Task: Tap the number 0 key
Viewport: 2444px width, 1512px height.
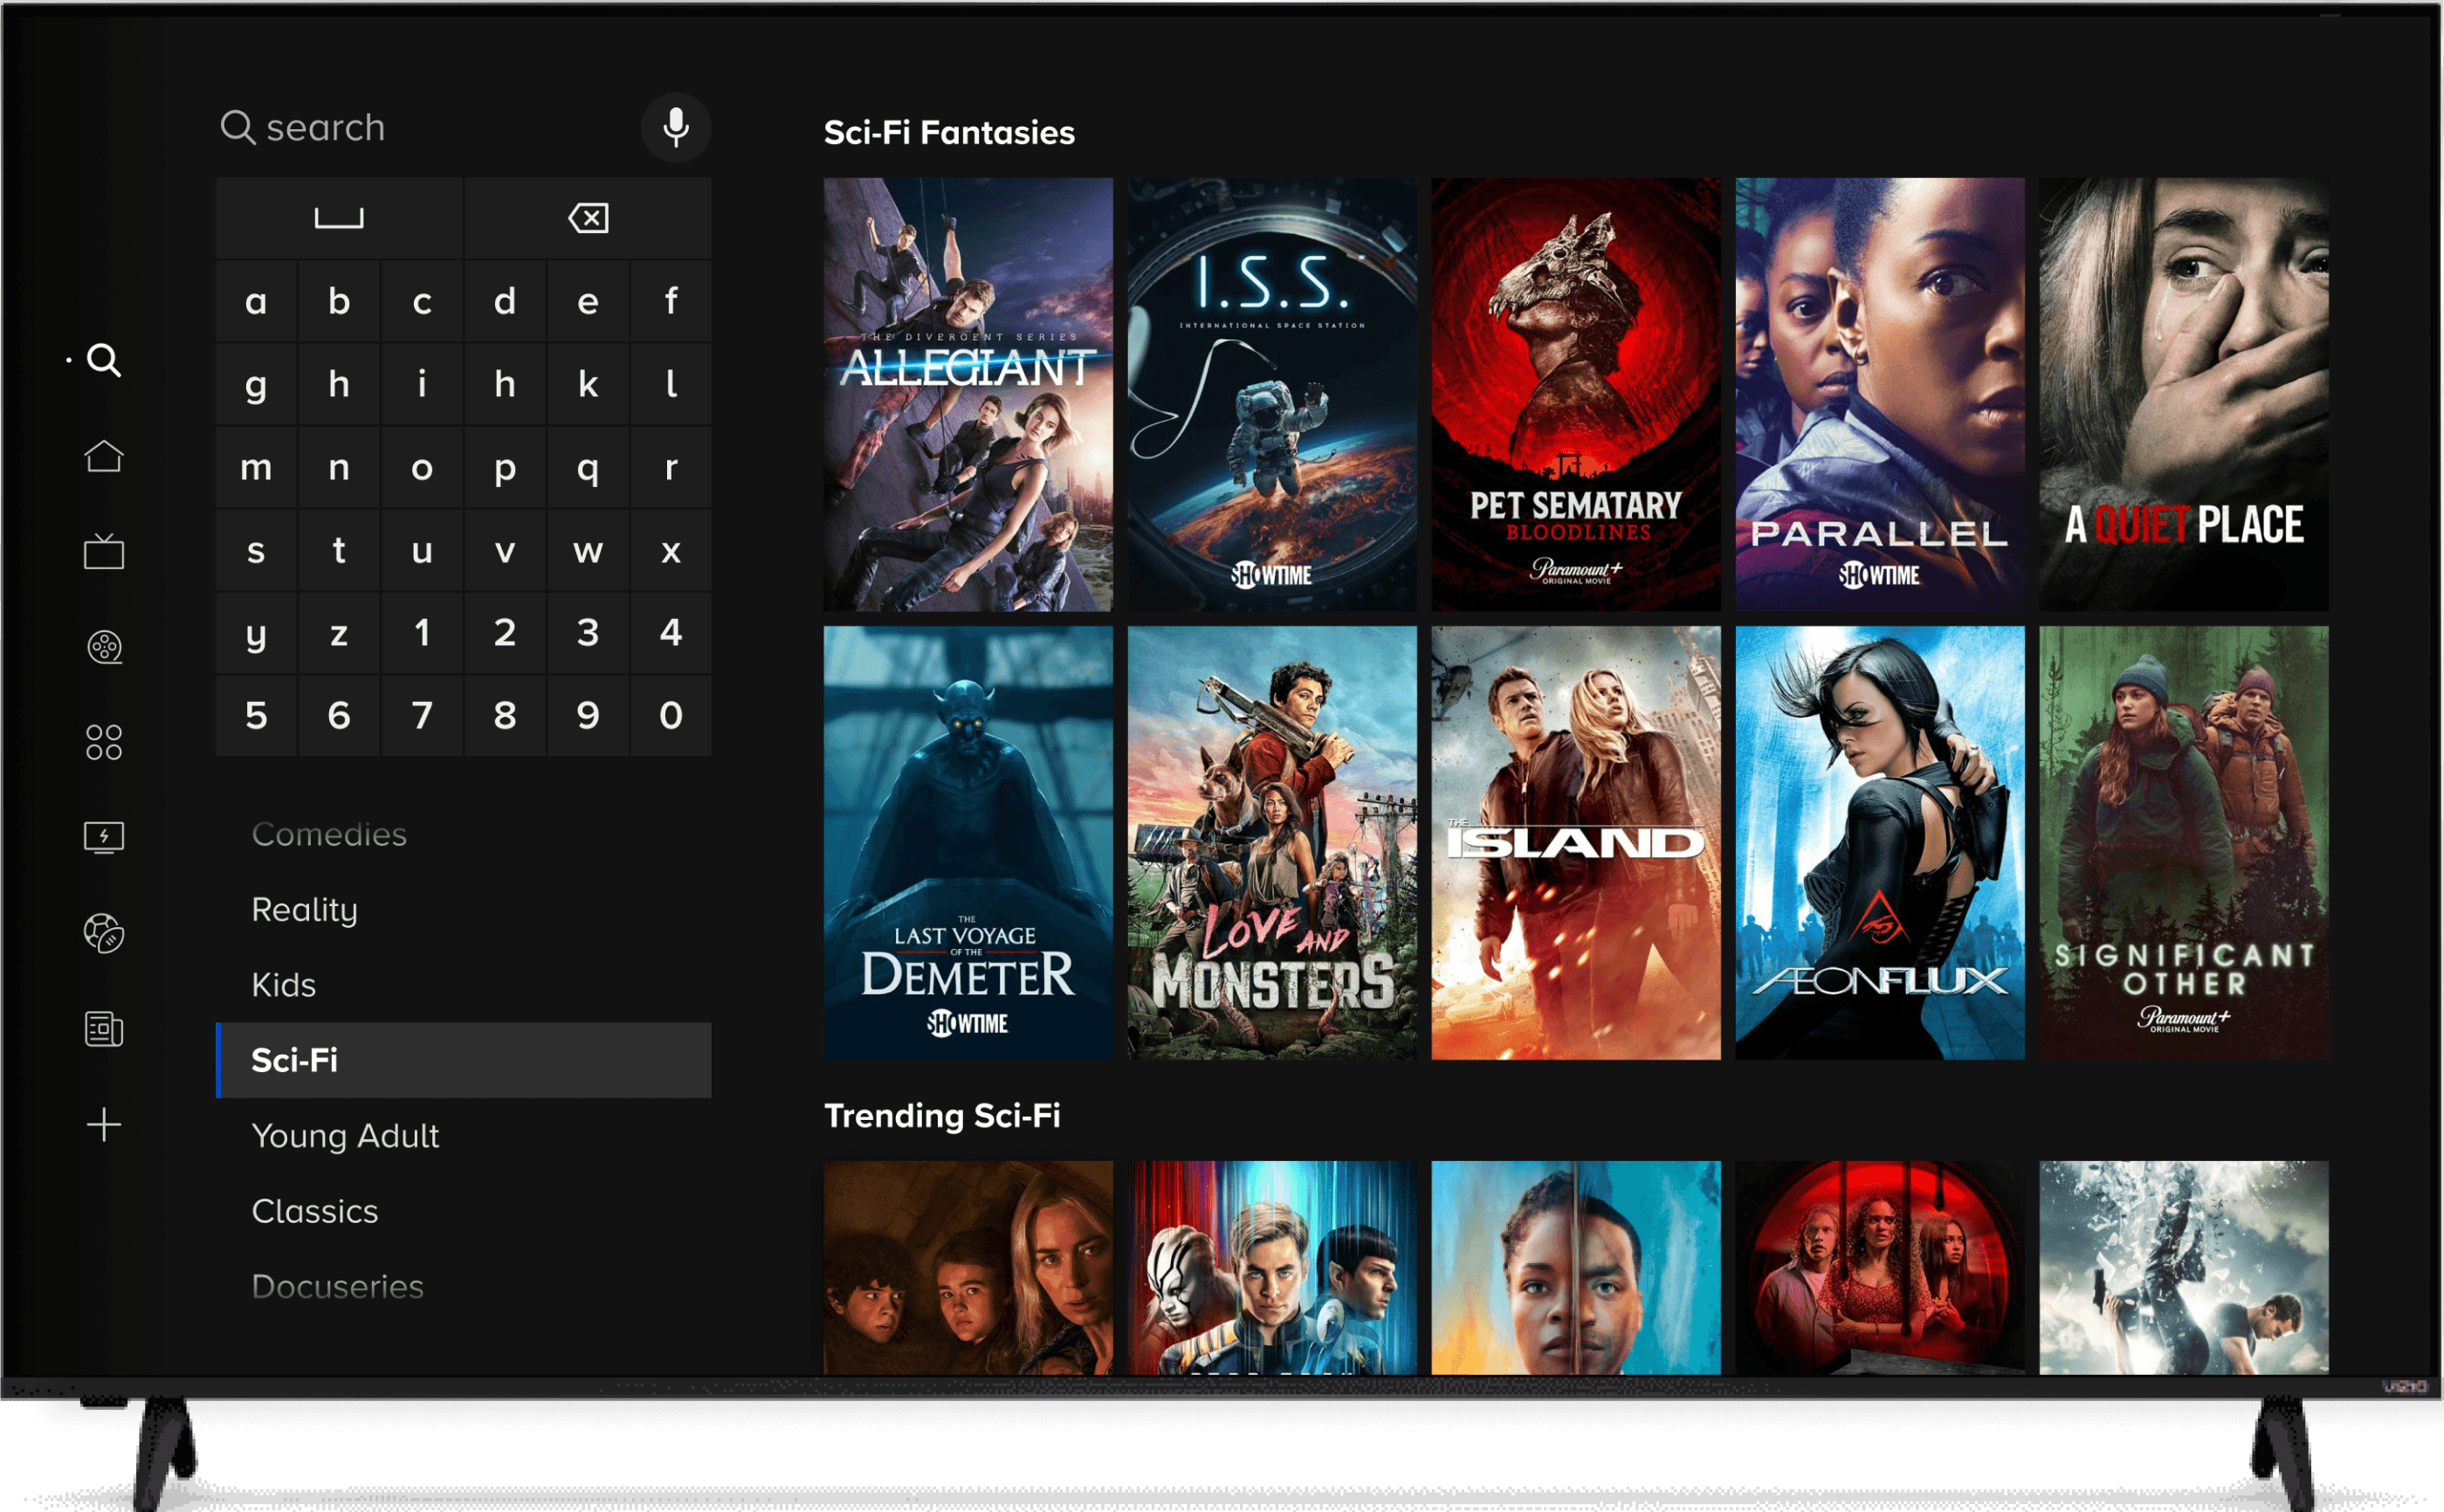Action: tap(671, 716)
